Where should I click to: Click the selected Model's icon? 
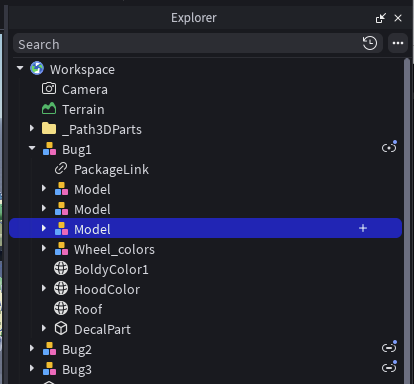coord(61,229)
